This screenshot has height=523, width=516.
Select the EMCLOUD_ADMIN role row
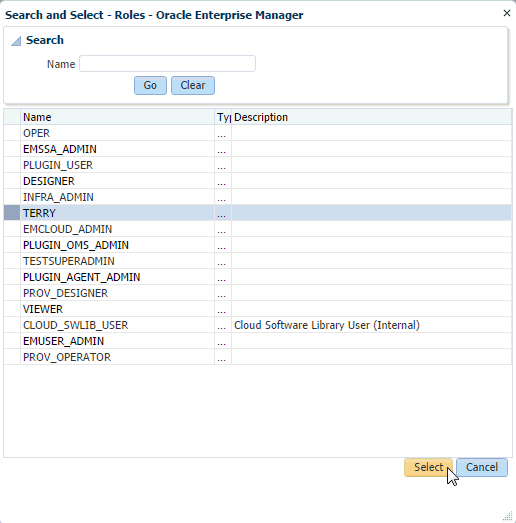[257, 229]
